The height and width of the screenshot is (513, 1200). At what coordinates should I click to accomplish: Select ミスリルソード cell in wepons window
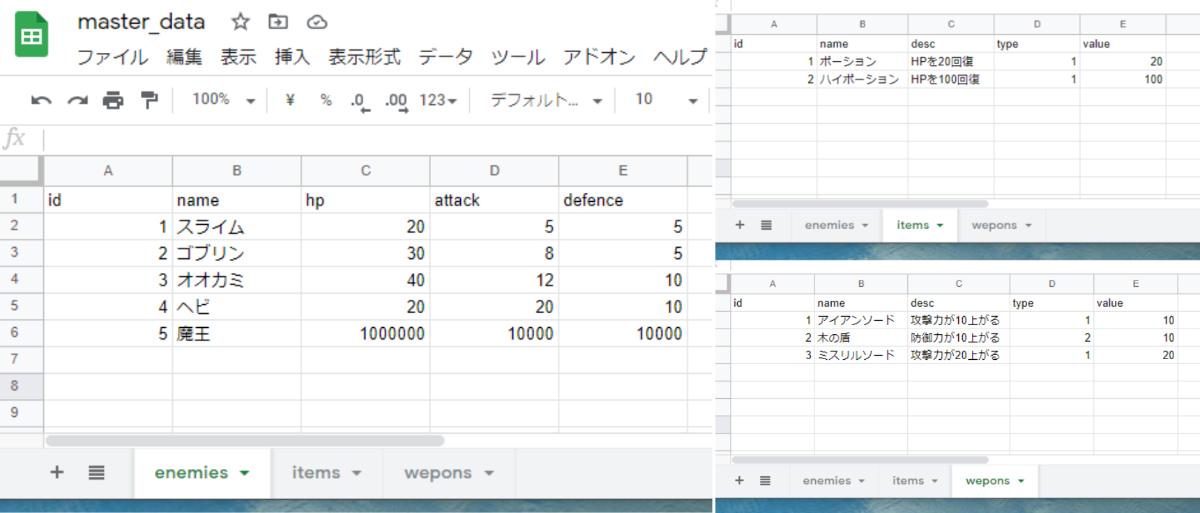point(861,355)
